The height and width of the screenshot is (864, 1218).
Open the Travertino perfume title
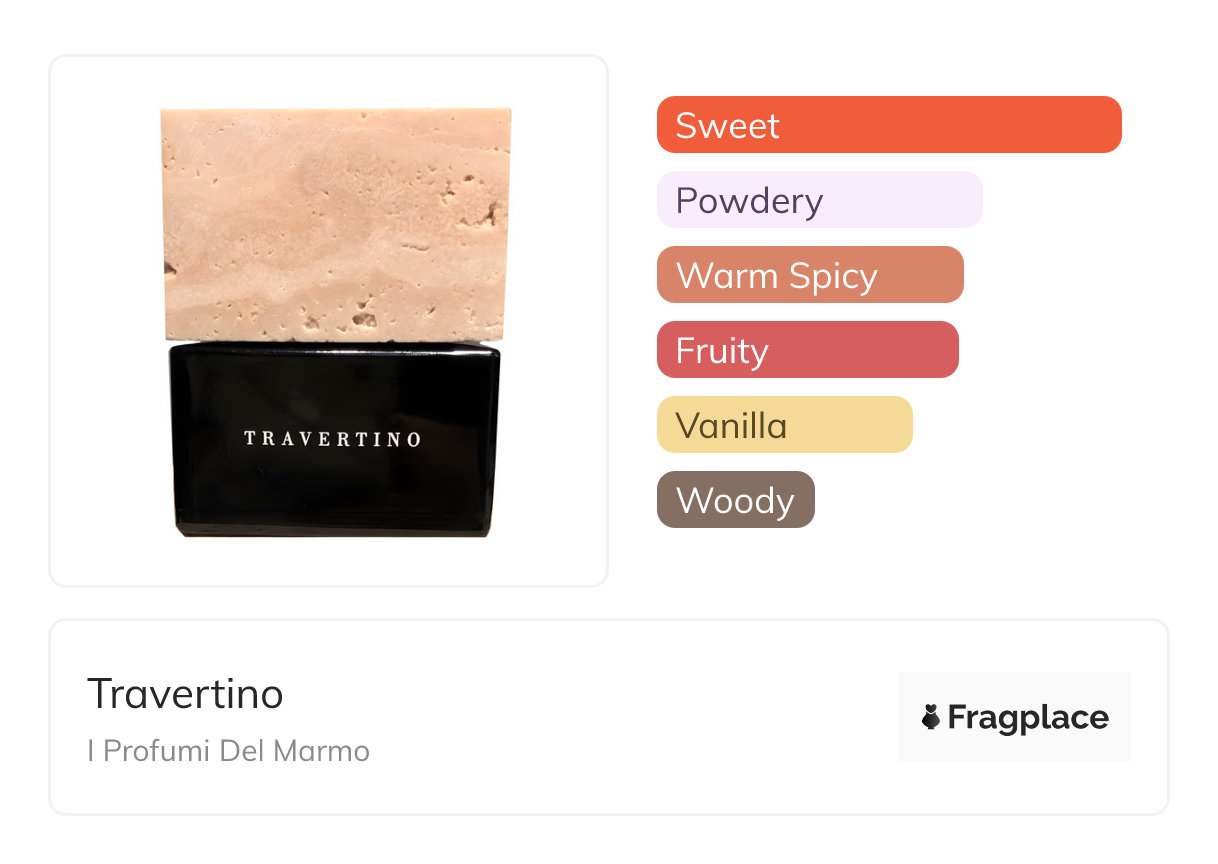pos(185,693)
